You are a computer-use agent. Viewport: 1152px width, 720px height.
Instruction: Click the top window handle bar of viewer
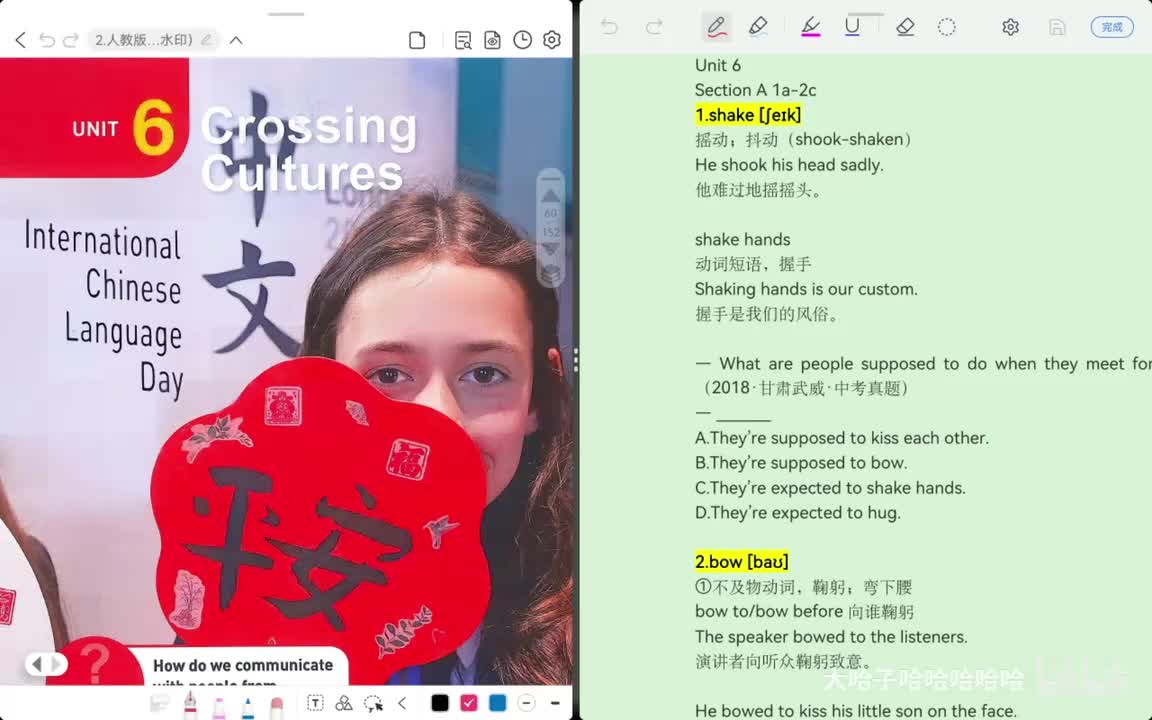[286, 14]
